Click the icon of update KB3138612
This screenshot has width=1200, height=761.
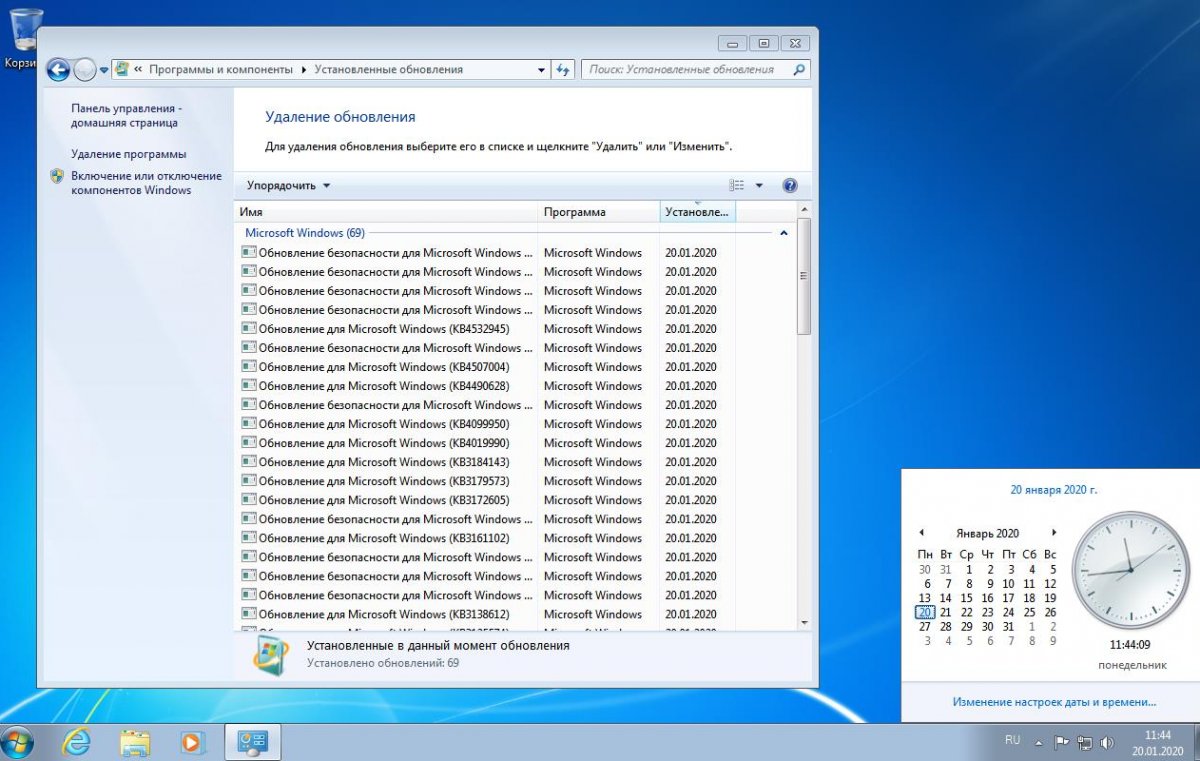pyautogui.click(x=249, y=613)
